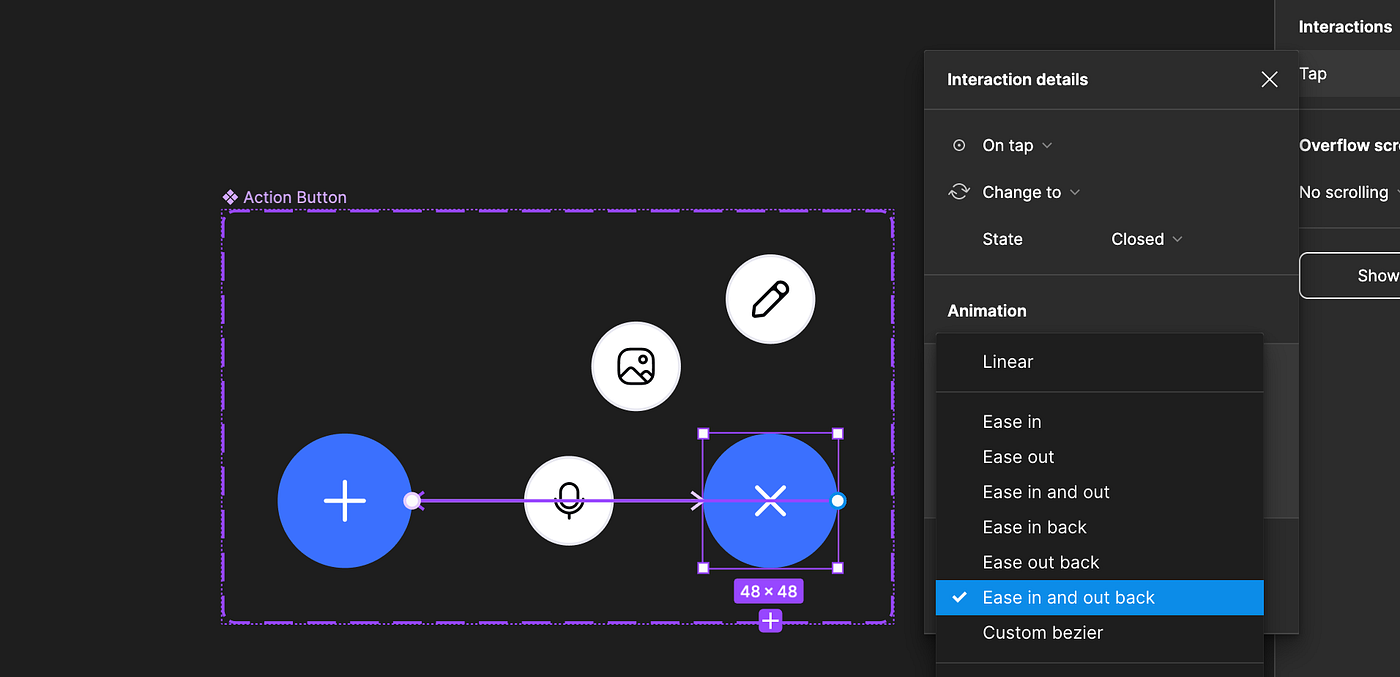1400x677 pixels.
Task: Select Custom bezier easing option
Action: pyautogui.click(x=1043, y=632)
